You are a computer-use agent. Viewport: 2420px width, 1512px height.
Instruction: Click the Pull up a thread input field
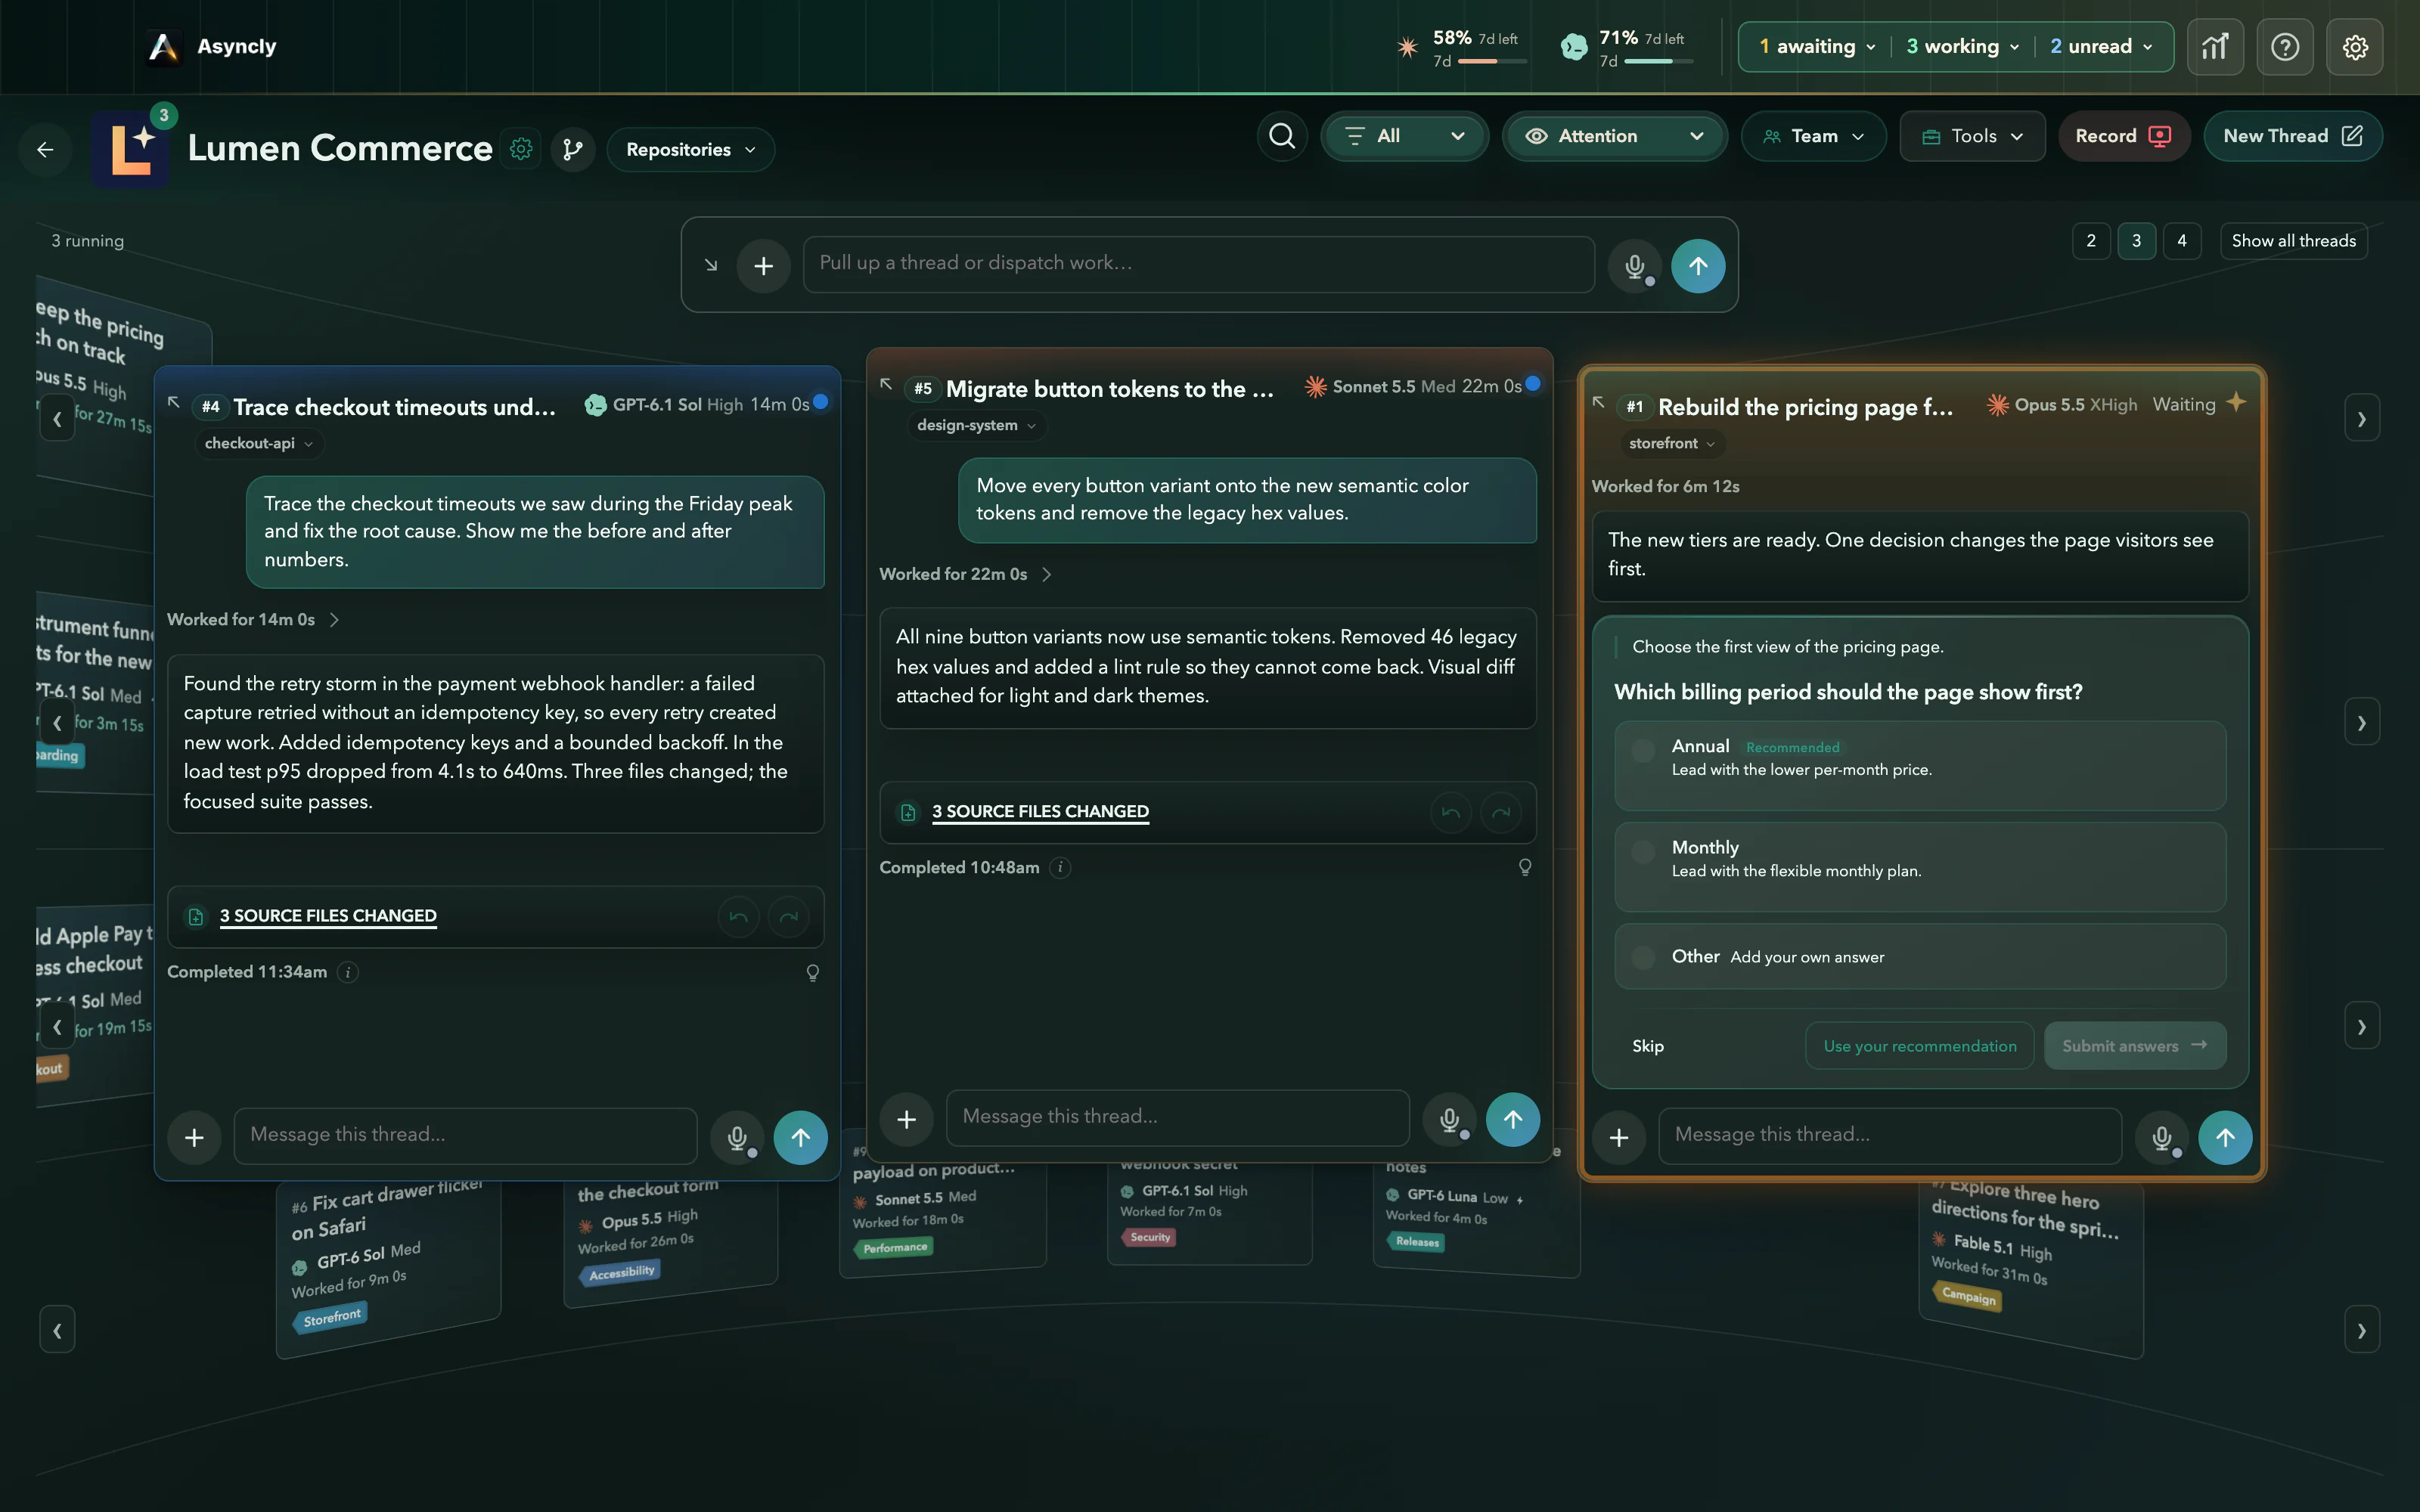[x=1198, y=264]
